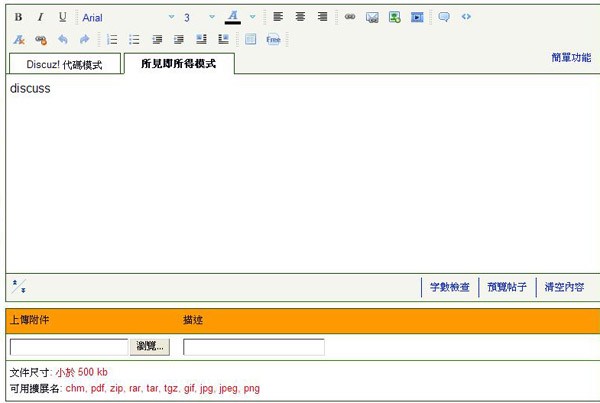Center align the text

coord(300,17)
